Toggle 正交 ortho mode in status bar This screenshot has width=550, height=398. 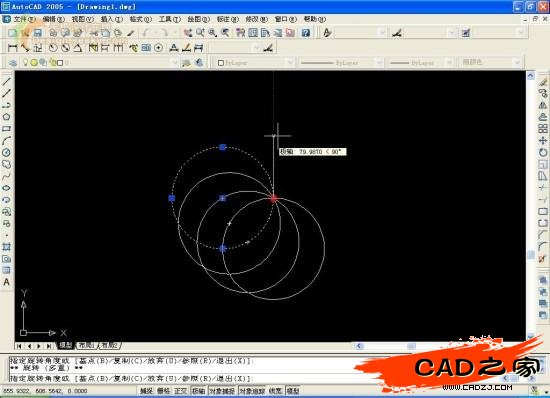click(181, 391)
